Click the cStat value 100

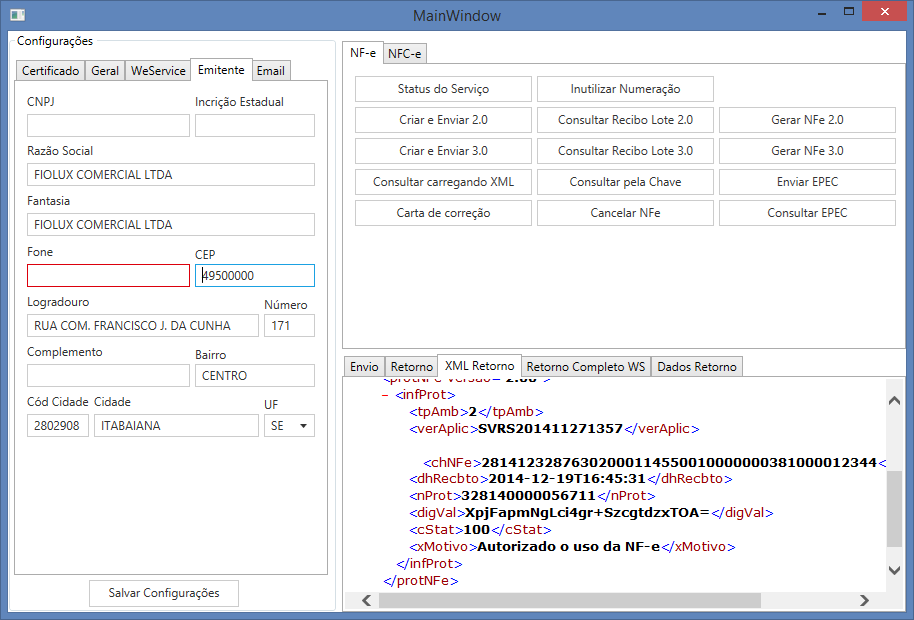click(x=476, y=530)
